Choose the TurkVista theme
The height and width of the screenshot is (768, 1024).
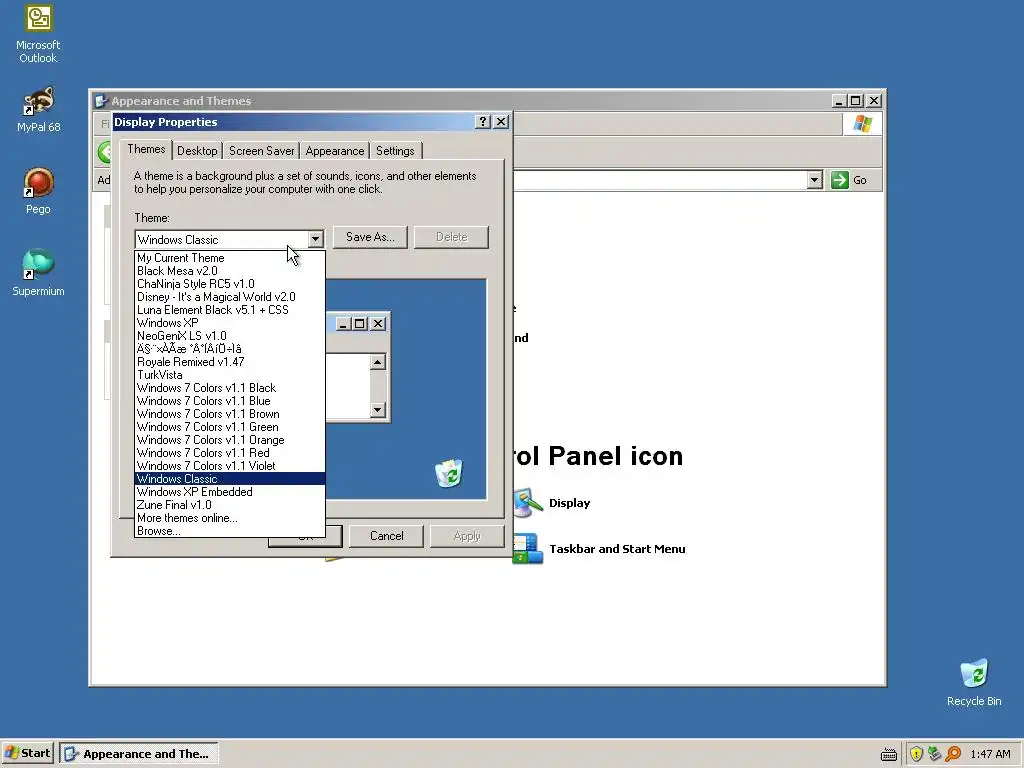(230, 375)
